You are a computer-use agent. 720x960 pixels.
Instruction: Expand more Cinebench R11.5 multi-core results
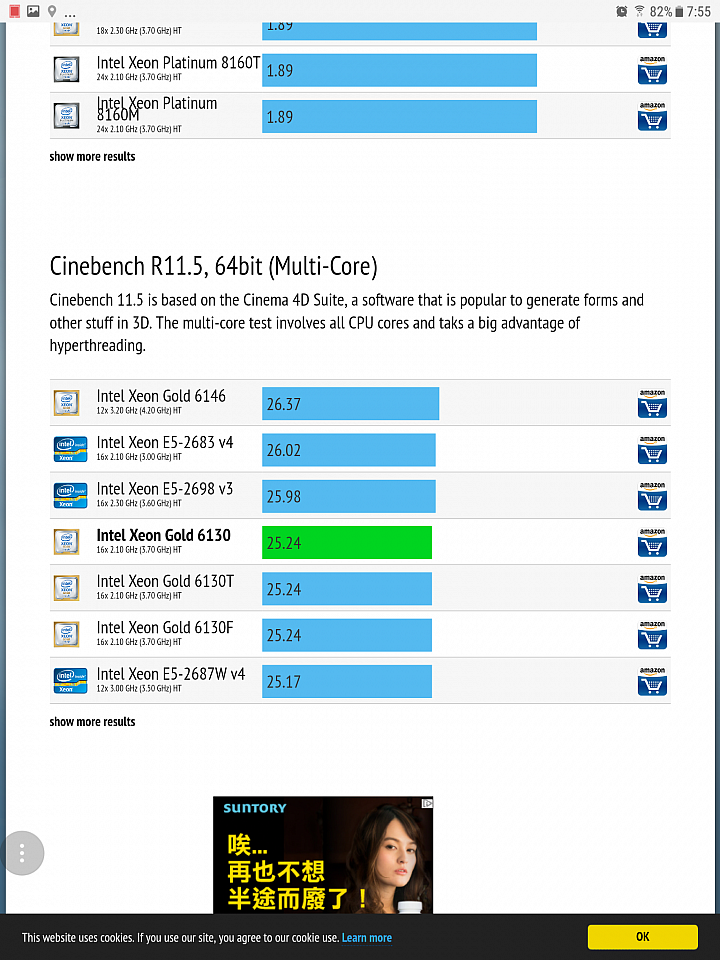pos(92,722)
